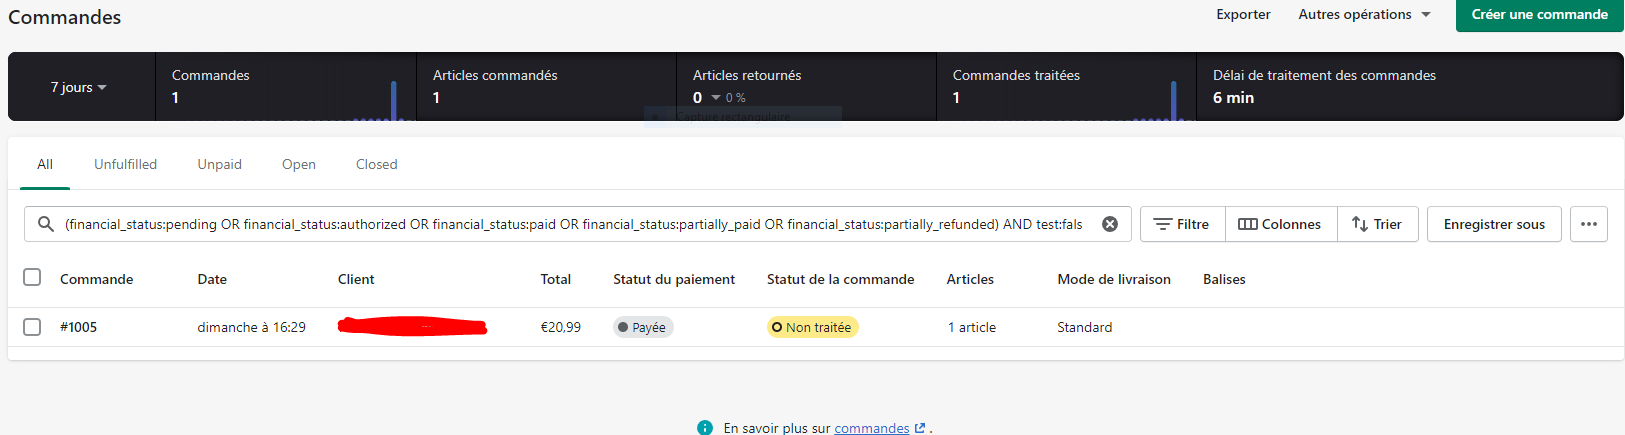Viewport: 1625px width, 435px height.
Task: Expand the Autres opérations menu
Action: coord(1364,14)
